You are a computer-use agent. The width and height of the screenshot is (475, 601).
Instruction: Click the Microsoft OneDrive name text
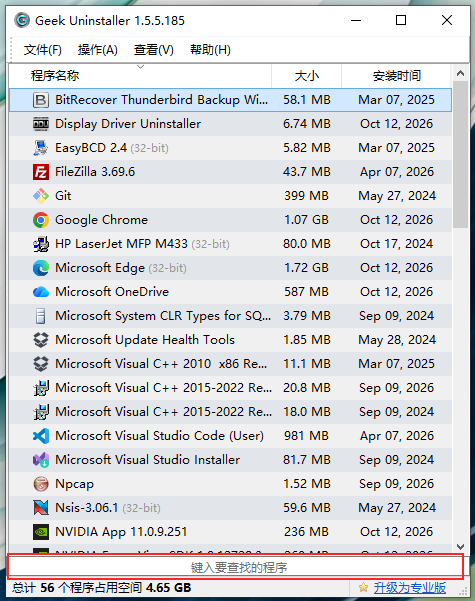click(112, 292)
